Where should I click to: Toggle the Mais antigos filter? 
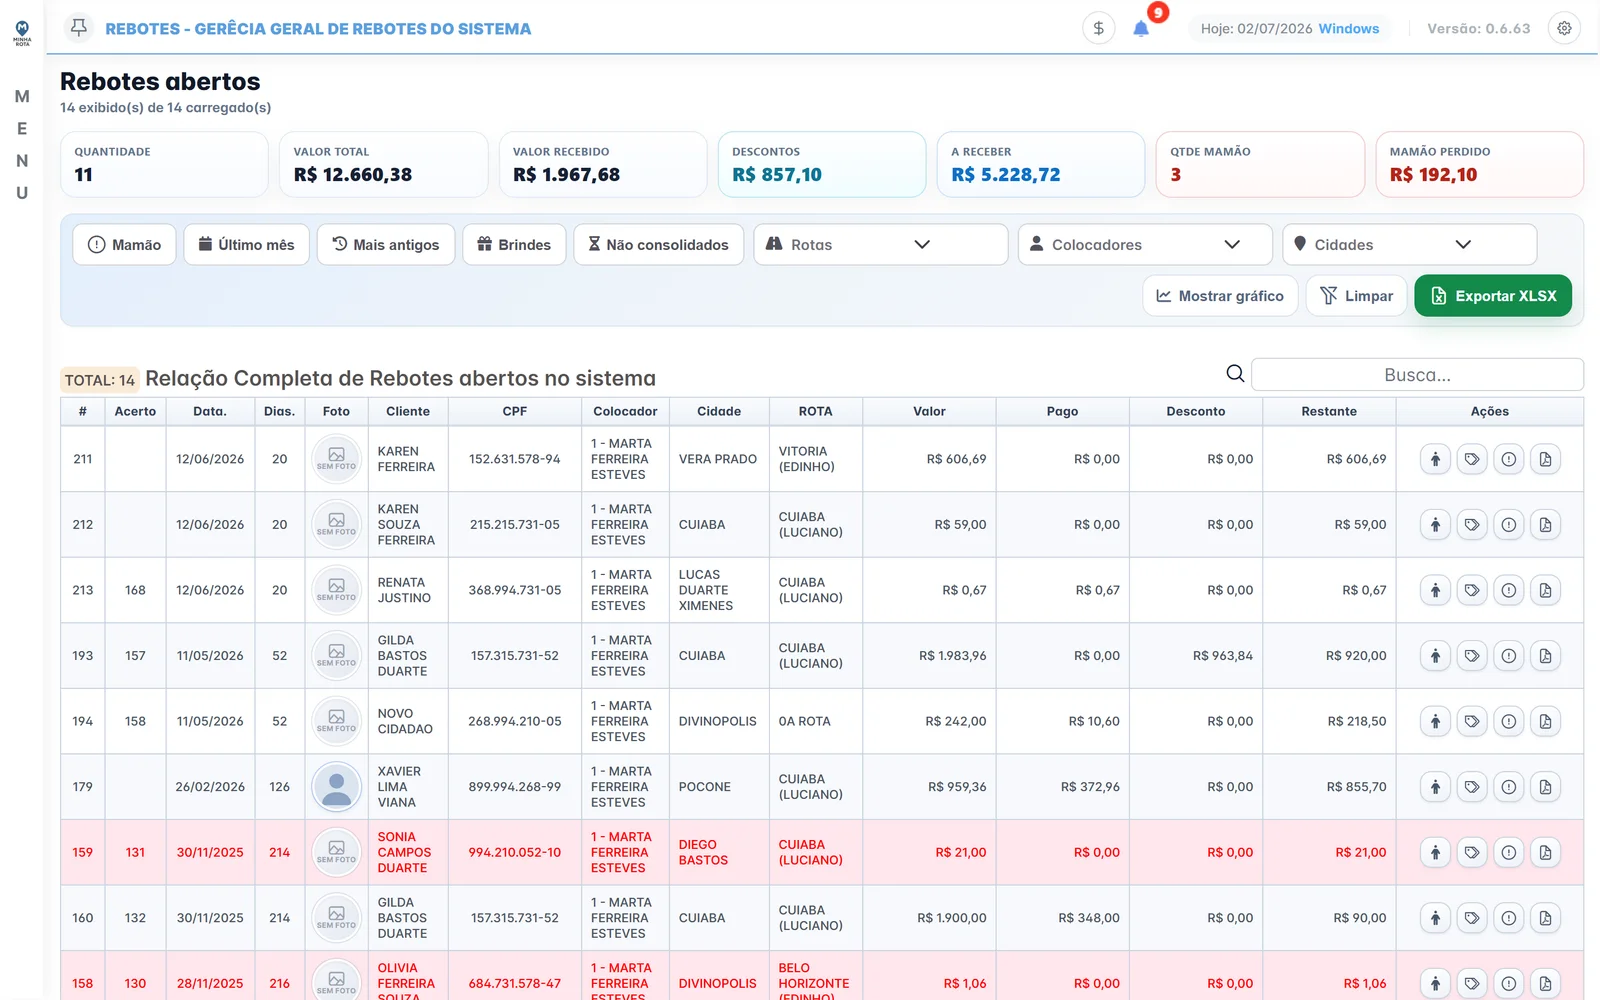[385, 245]
